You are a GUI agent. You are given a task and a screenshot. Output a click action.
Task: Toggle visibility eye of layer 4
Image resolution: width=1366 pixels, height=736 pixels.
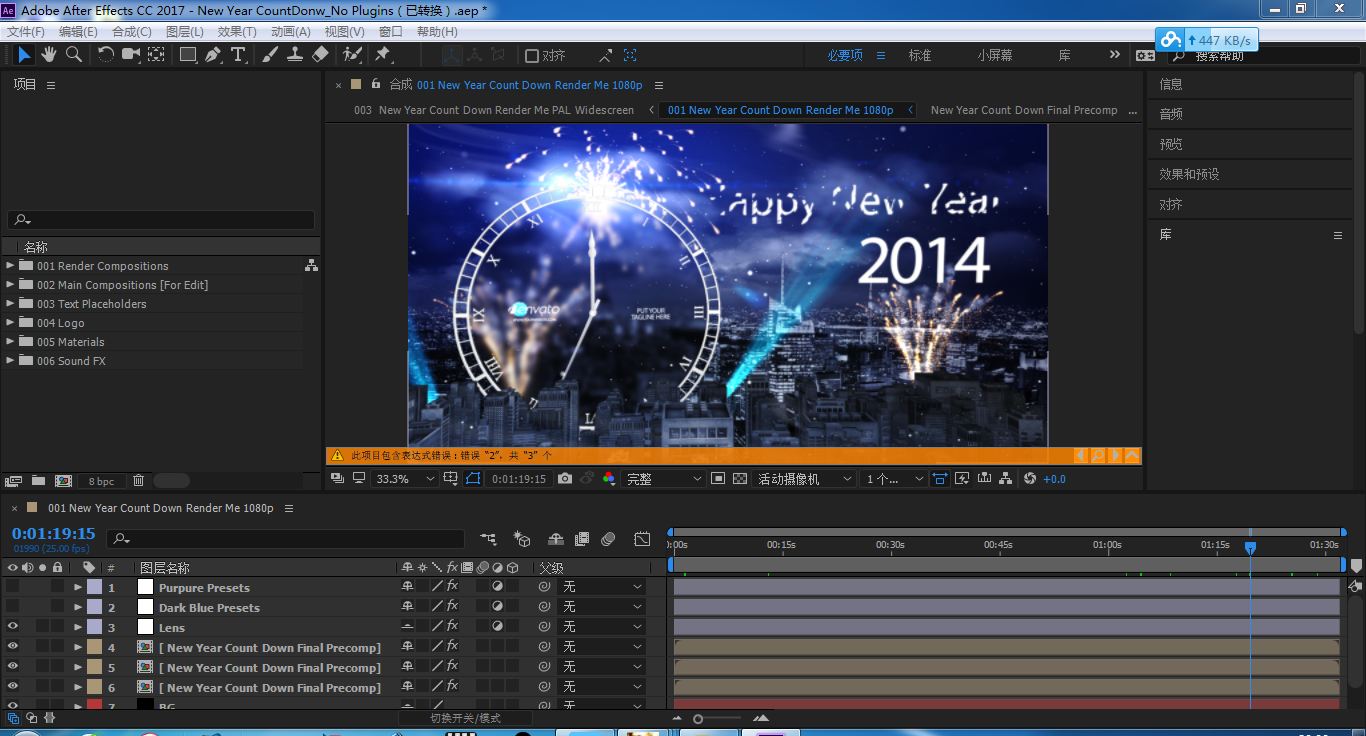[13, 647]
